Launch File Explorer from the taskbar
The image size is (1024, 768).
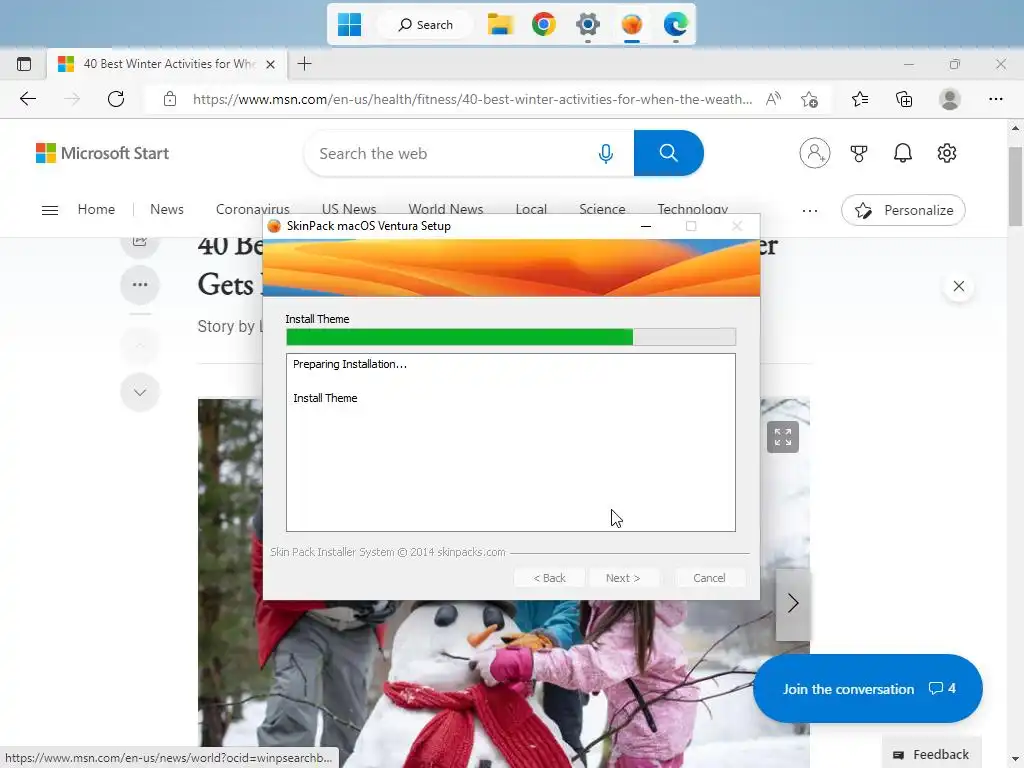pos(500,25)
